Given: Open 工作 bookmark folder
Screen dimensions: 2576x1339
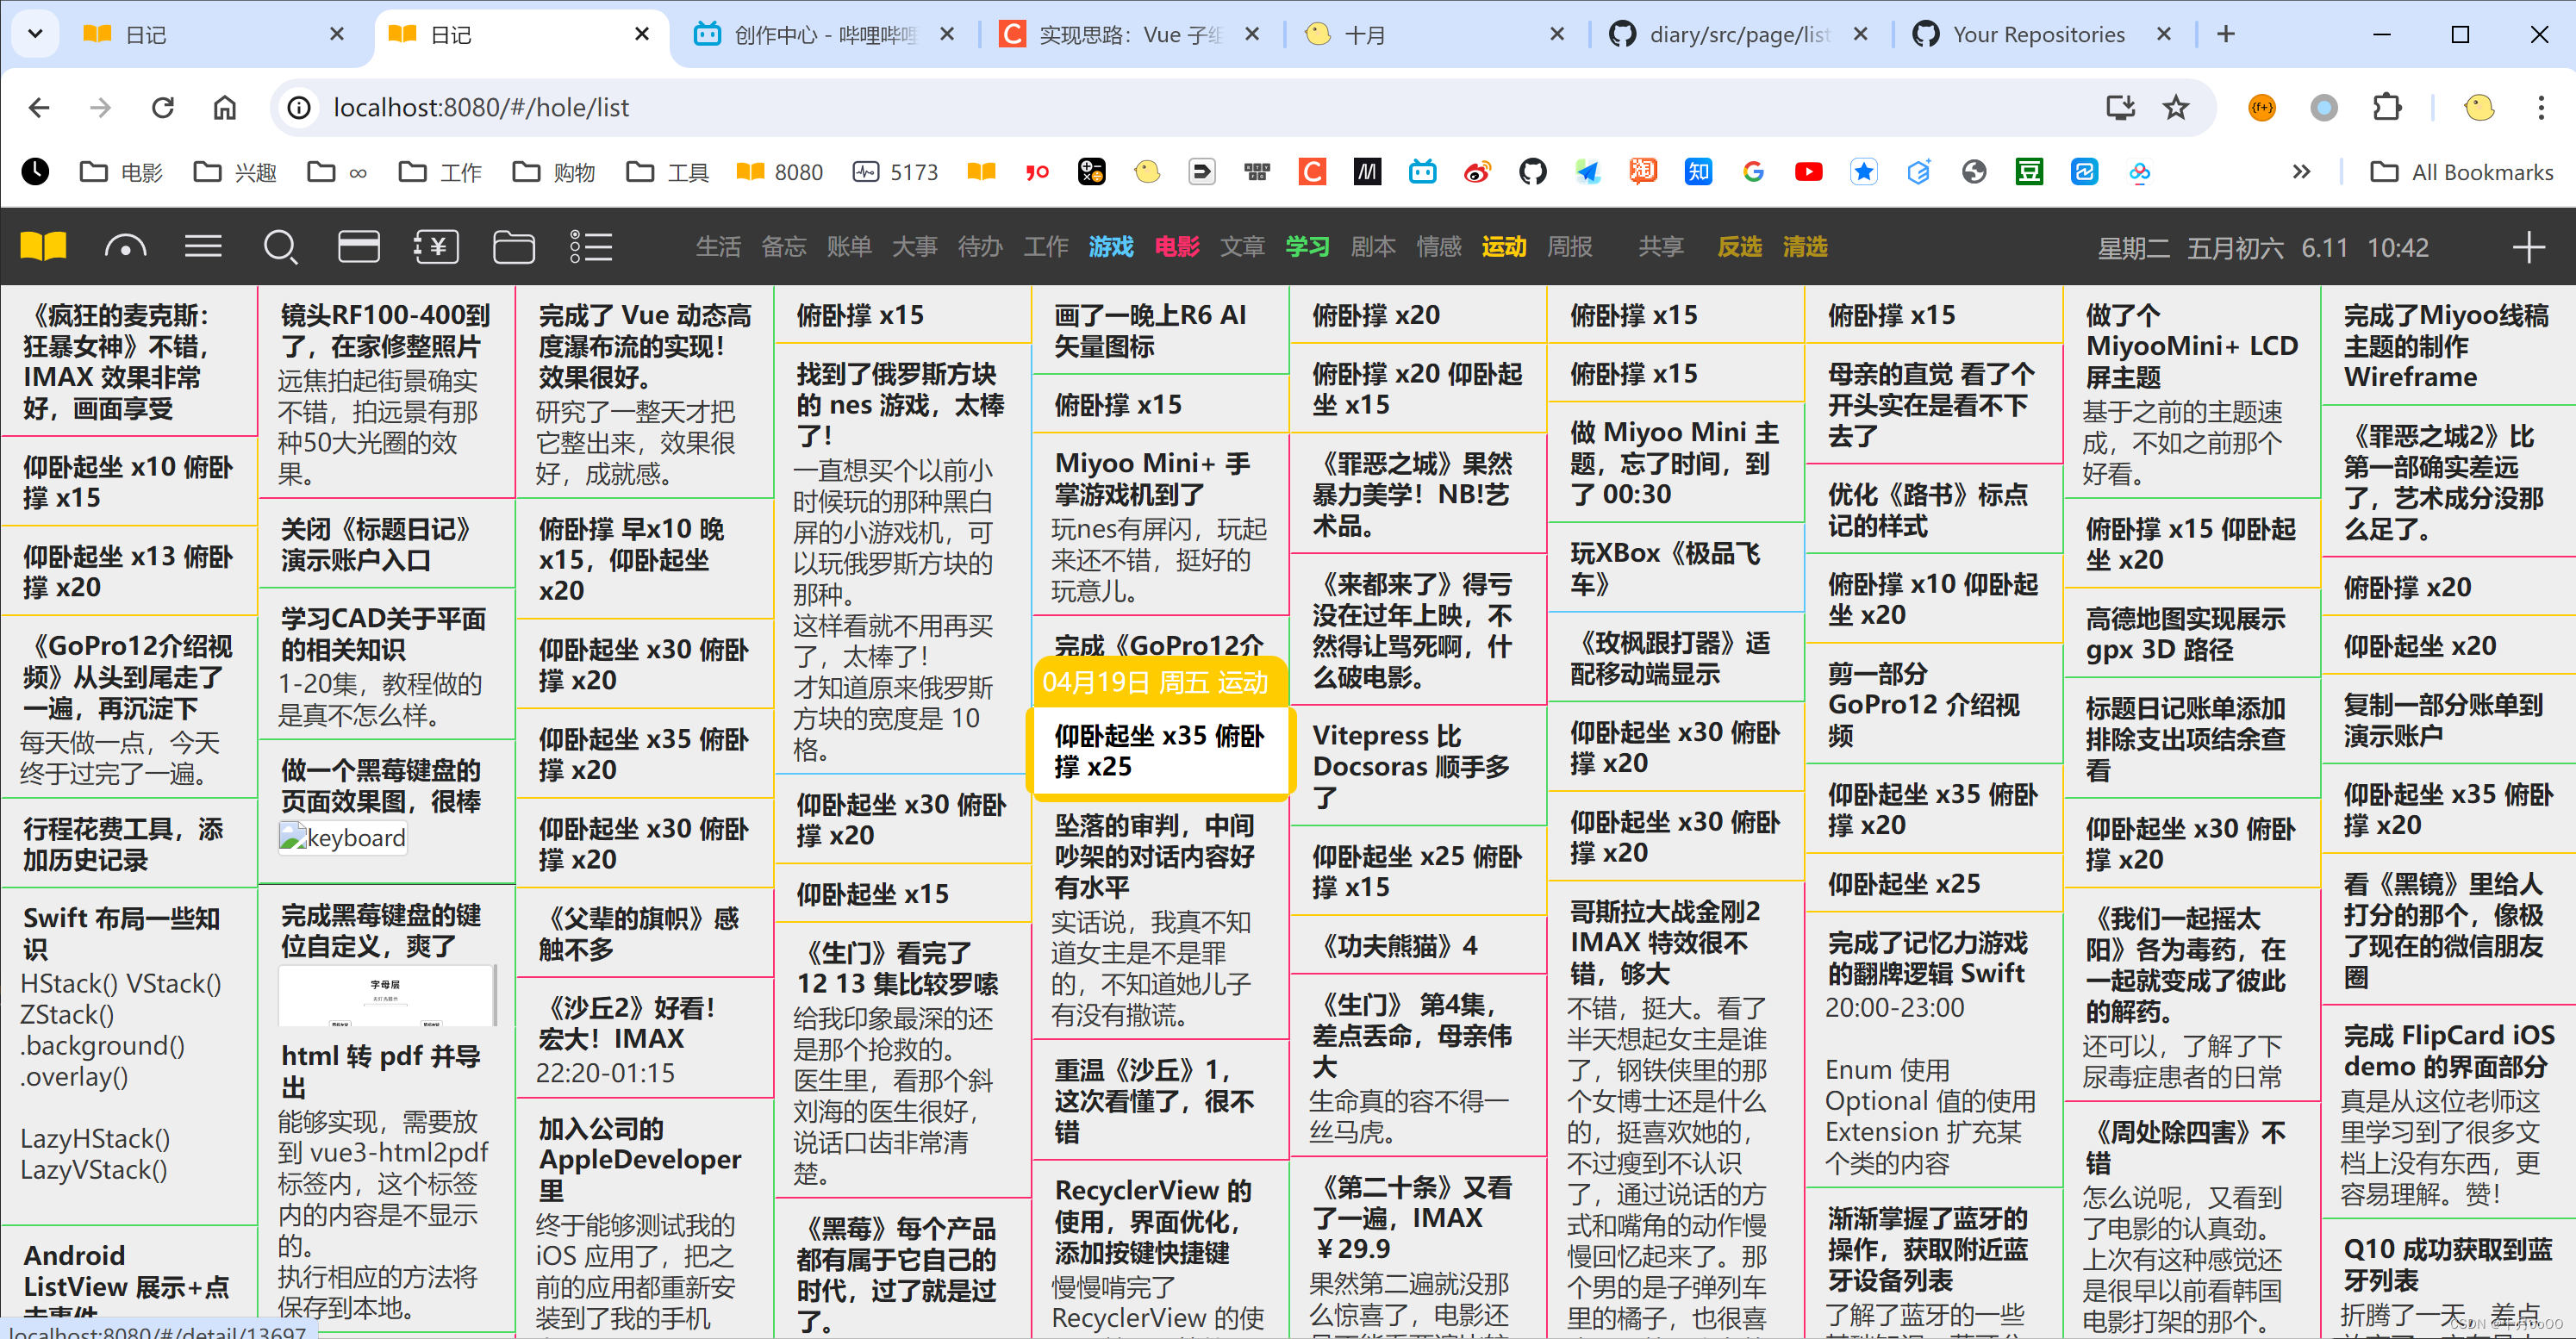Looking at the screenshot, I should 441,172.
